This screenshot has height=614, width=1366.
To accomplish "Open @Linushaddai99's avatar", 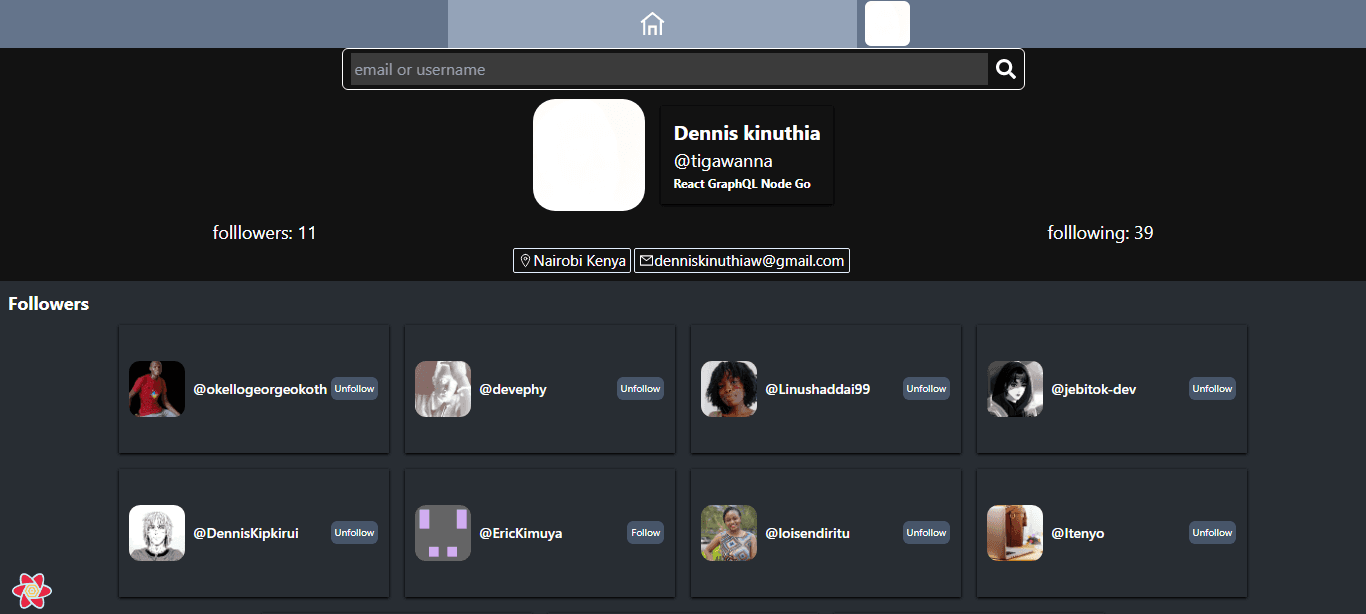I will click(x=729, y=389).
